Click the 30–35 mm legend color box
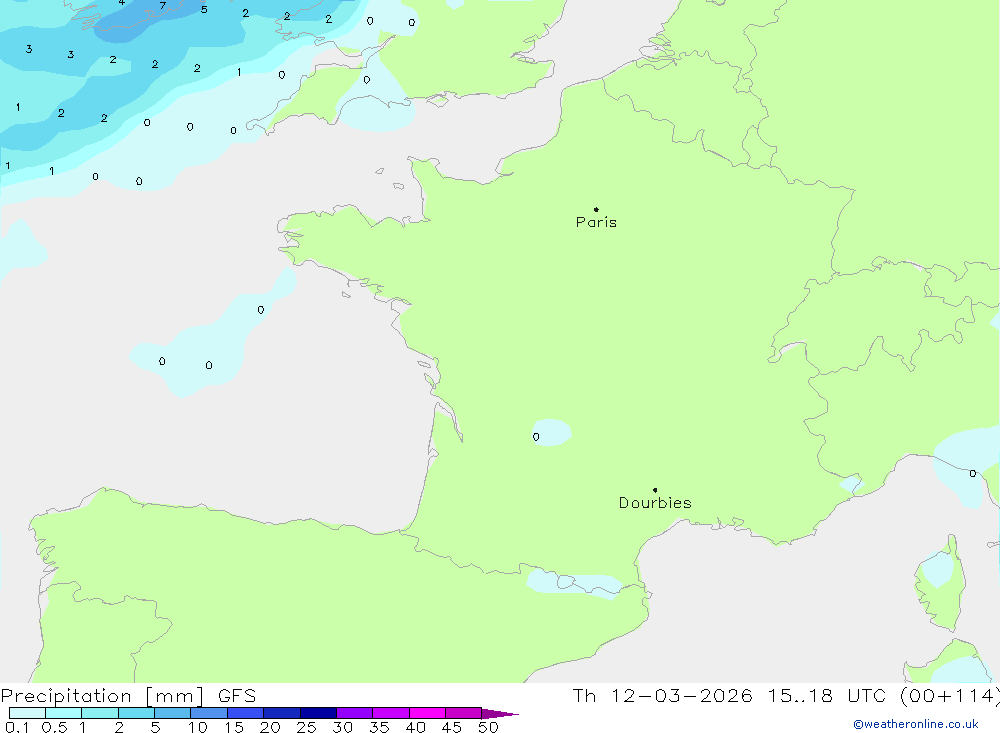 click(x=355, y=713)
